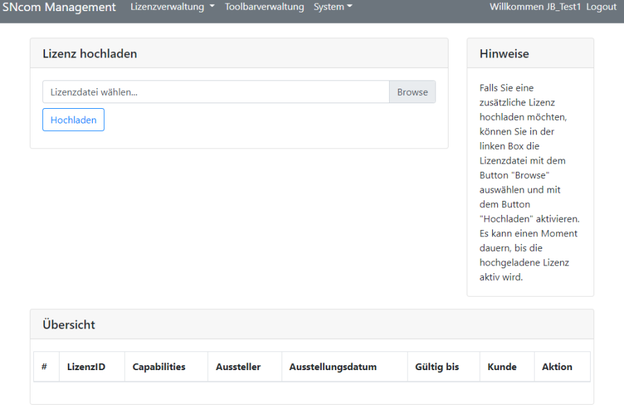Expand the System dropdown menu
Viewport: 624px width, 420px height.
(332, 7)
